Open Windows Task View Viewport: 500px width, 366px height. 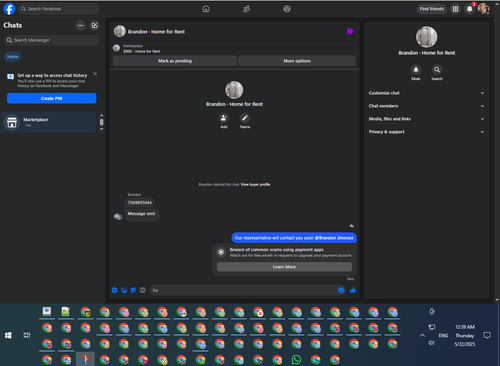(x=27, y=335)
